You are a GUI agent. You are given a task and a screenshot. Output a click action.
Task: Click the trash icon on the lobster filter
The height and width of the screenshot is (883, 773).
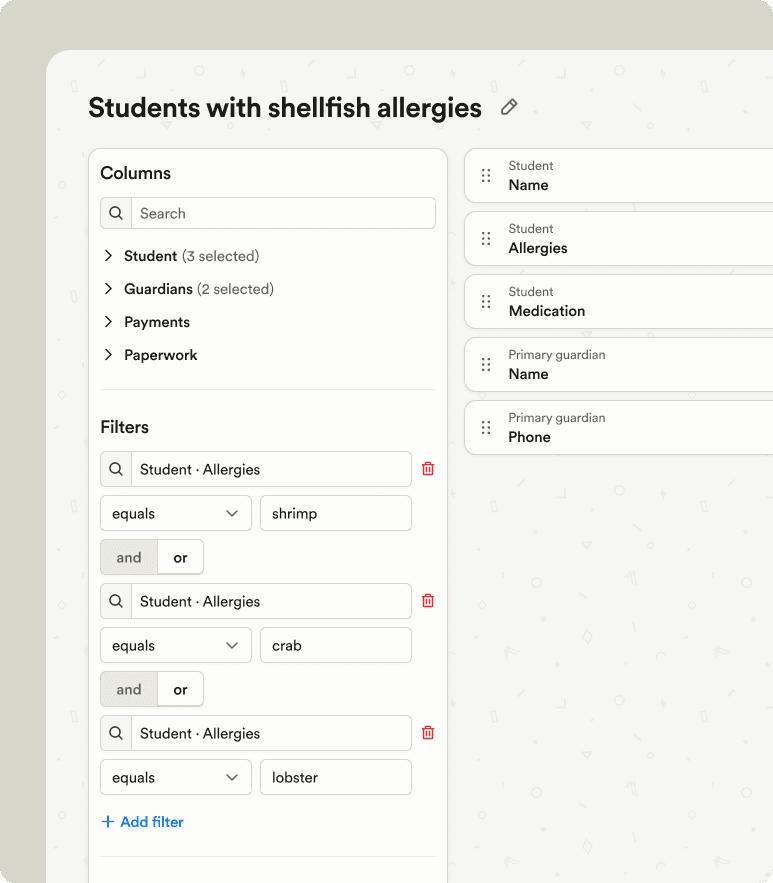pyautogui.click(x=428, y=732)
